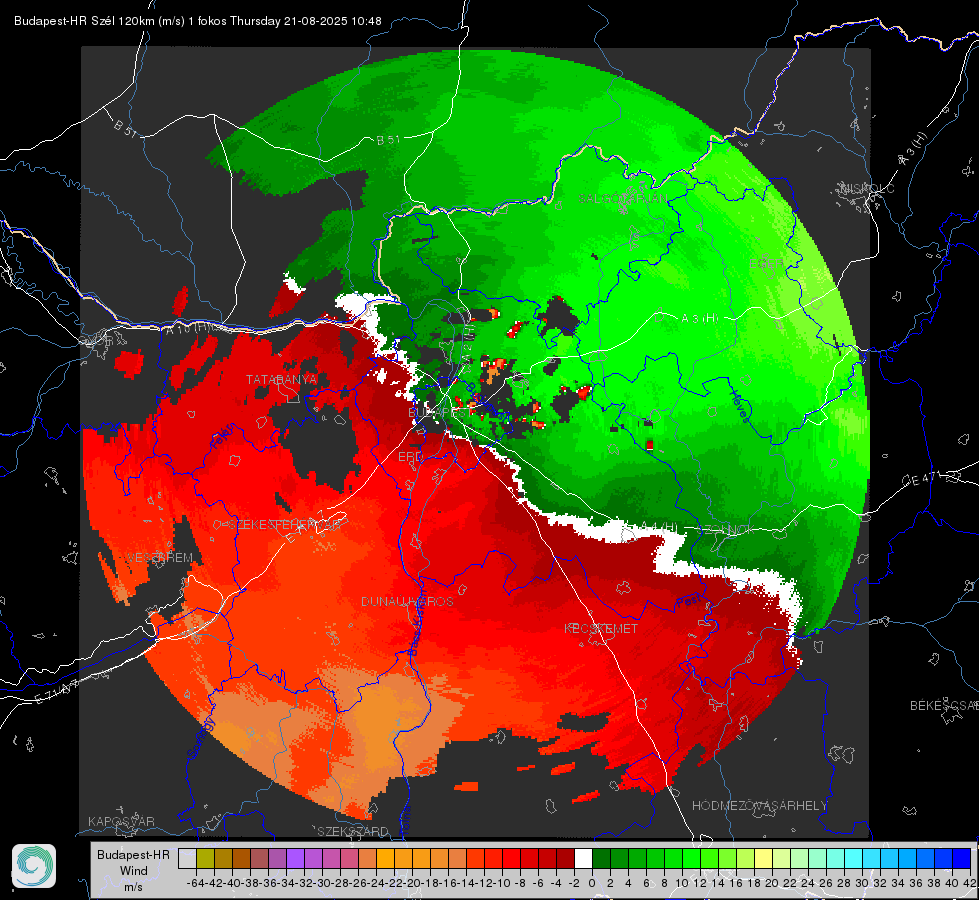Select the sky blue swatch between 34 and 36

(x=907, y=858)
